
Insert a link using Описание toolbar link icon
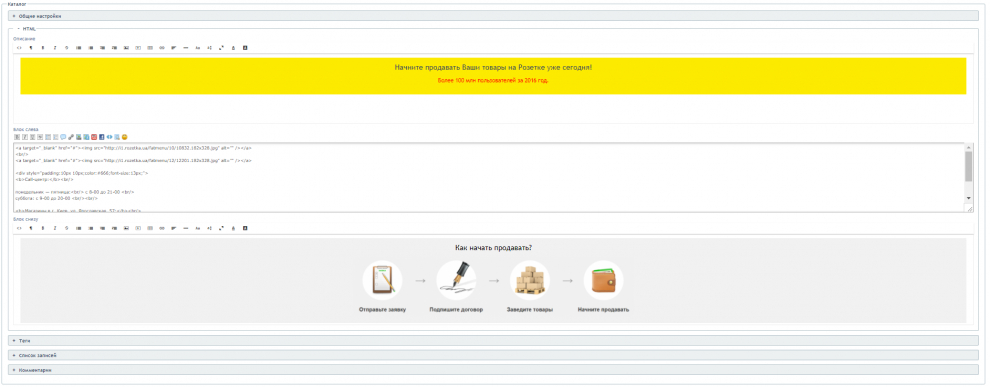pyautogui.click(x=162, y=48)
